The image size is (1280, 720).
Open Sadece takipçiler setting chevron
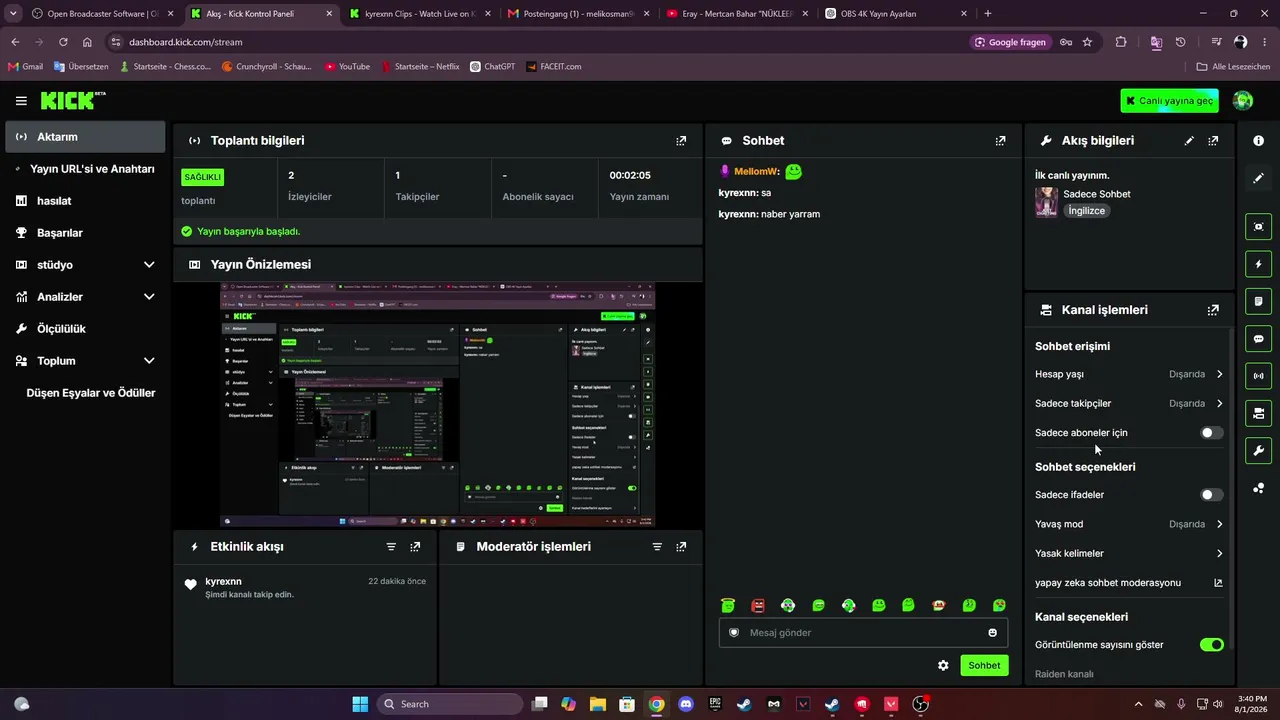(x=1219, y=404)
